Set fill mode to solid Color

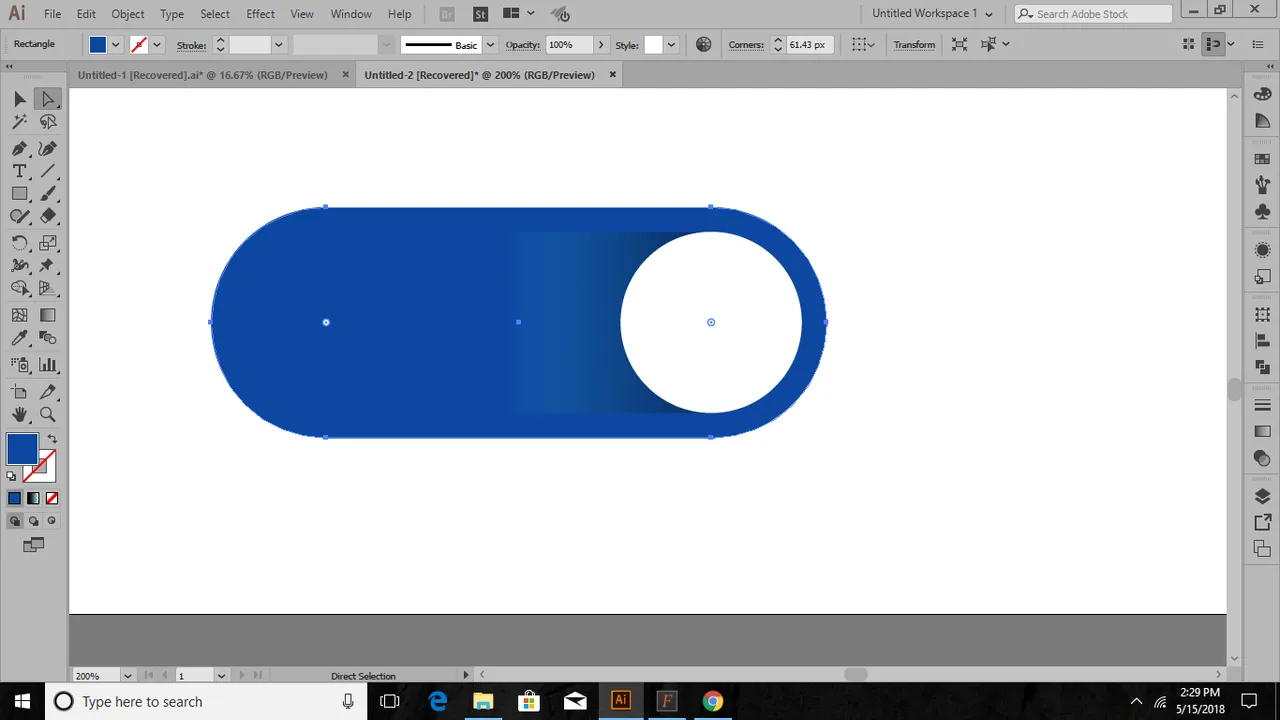tap(14, 498)
